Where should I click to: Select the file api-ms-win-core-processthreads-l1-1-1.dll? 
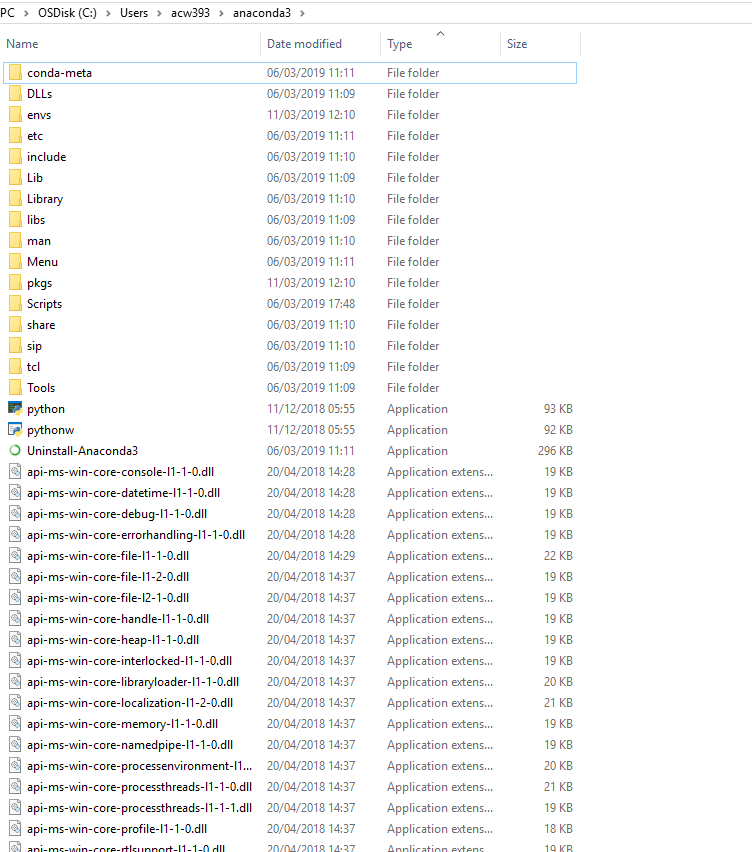click(140, 808)
